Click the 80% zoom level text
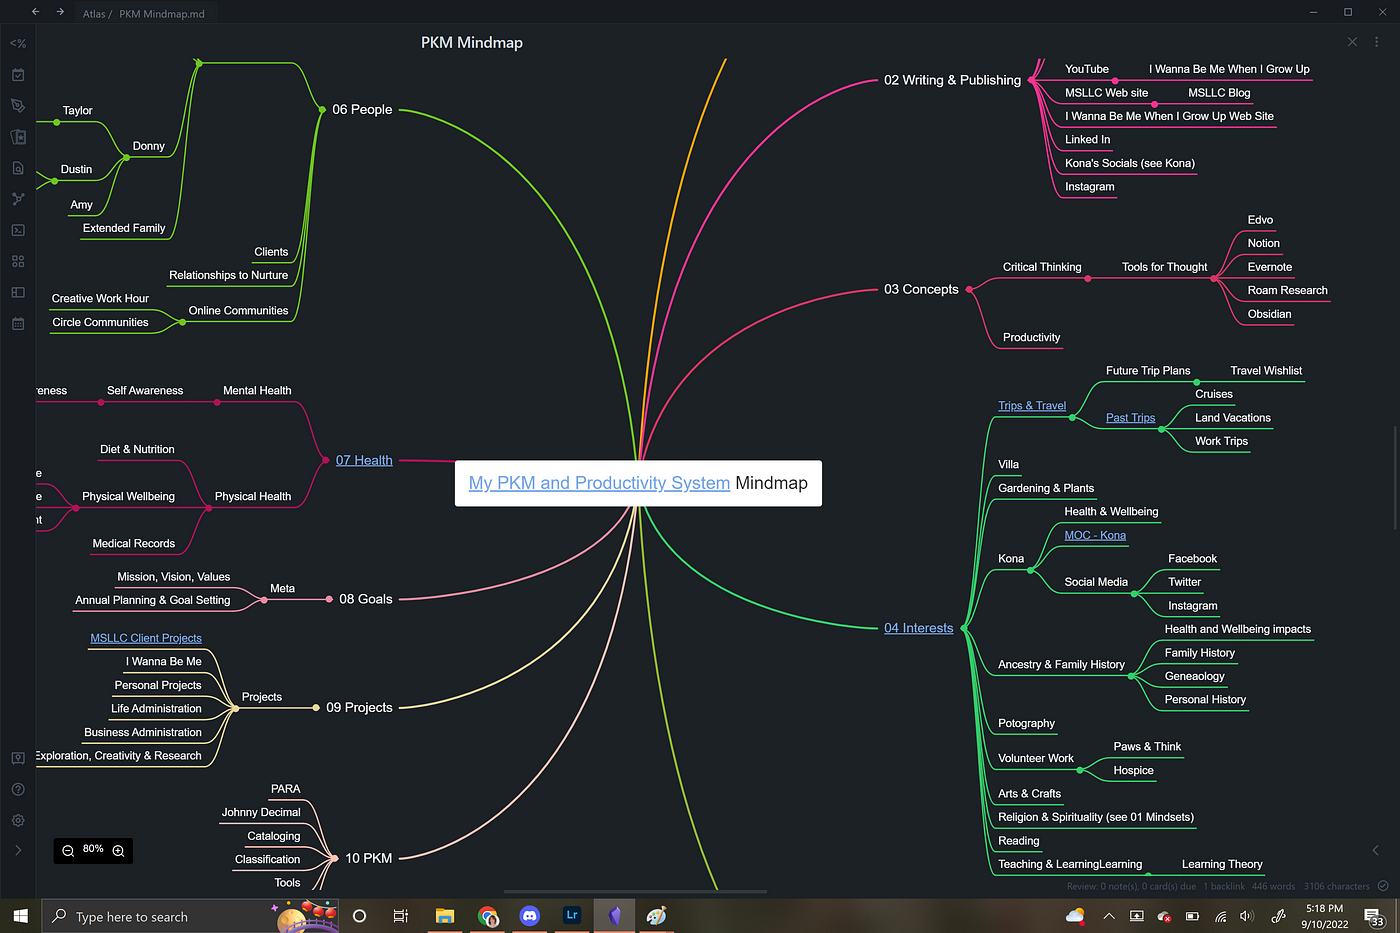Viewport: 1400px width, 933px height. tap(93, 849)
